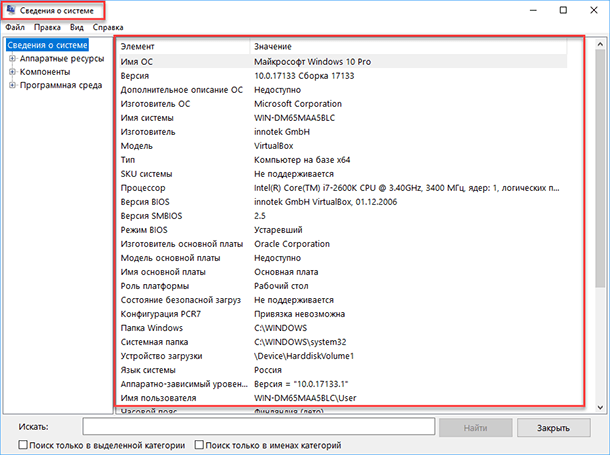The width and height of the screenshot is (610, 455).
Task: Open the Справка menu
Action: pyautogui.click(x=108, y=27)
